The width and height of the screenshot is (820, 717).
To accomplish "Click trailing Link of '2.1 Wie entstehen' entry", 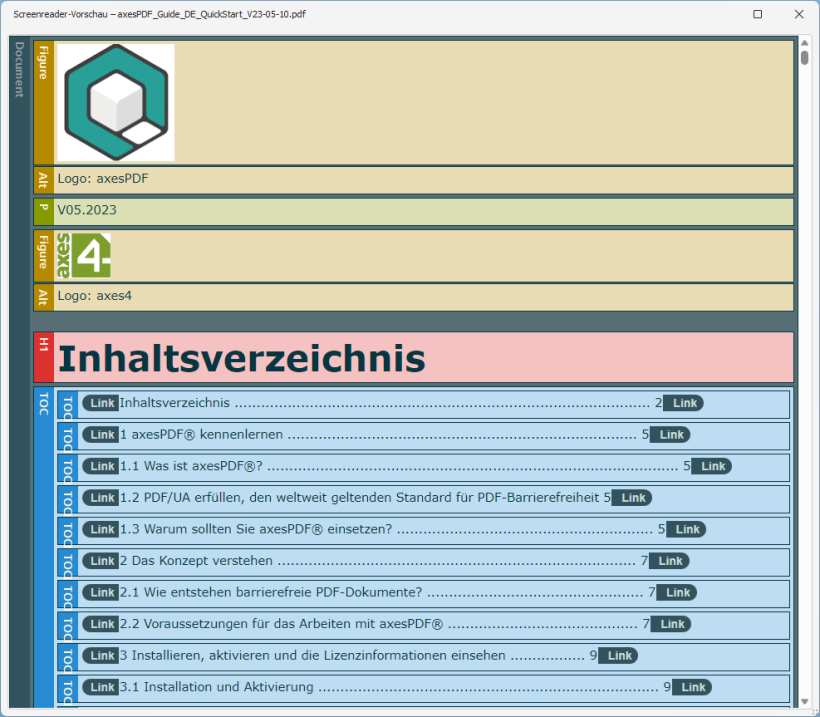I will (x=677, y=593).
